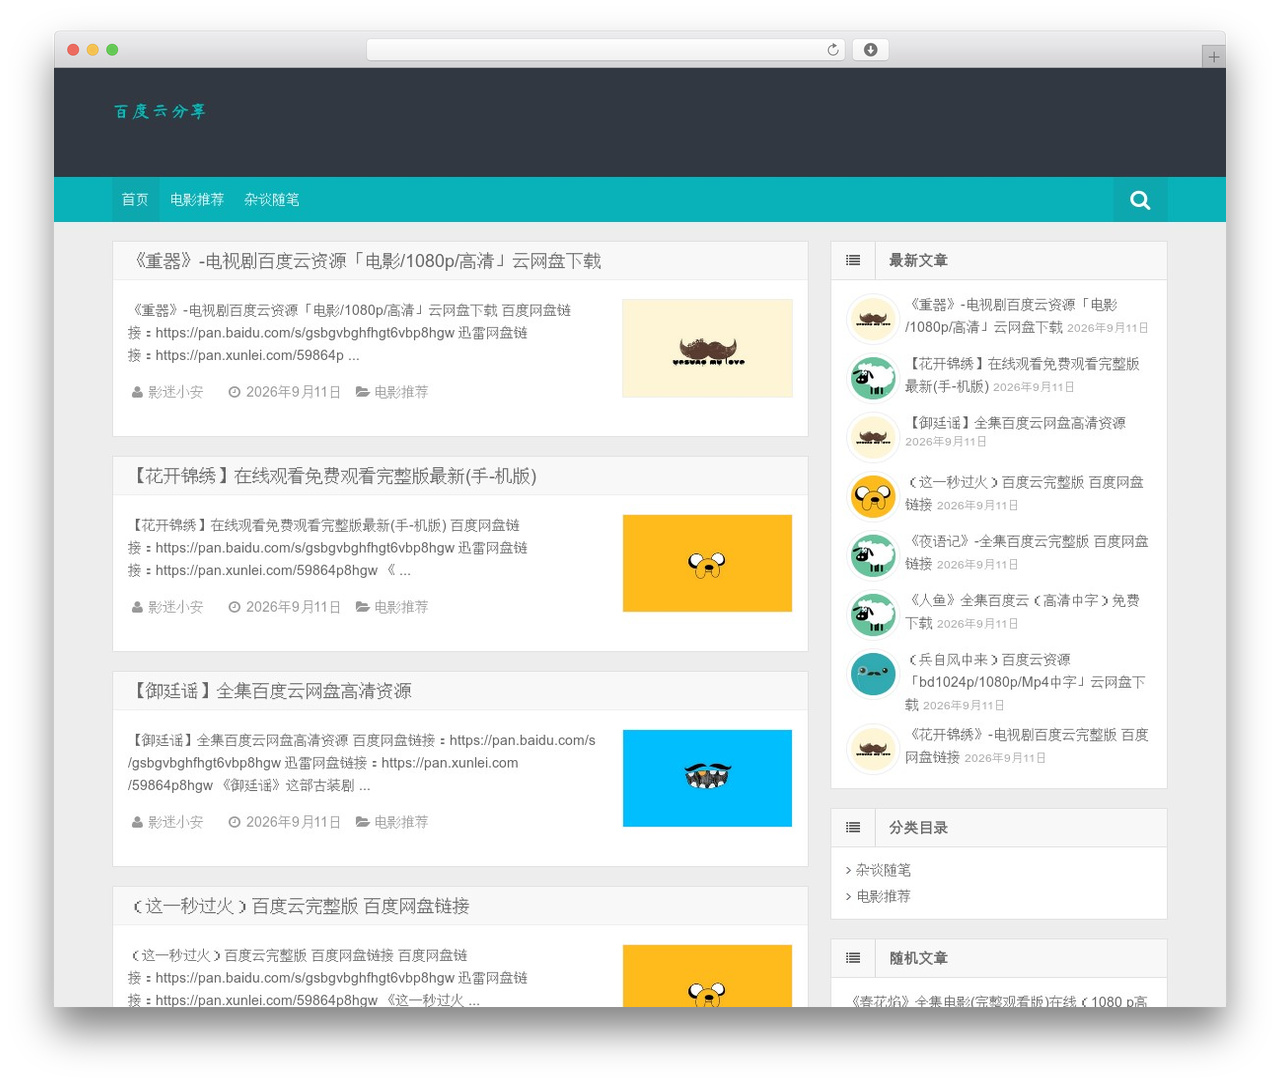Open article title 《重器》-电视剧百度云资源 in main list

[365, 261]
